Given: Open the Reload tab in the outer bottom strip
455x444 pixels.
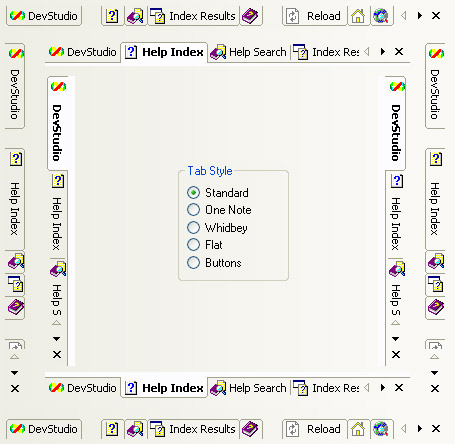Looking at the screenshot, I should point(315,429).
